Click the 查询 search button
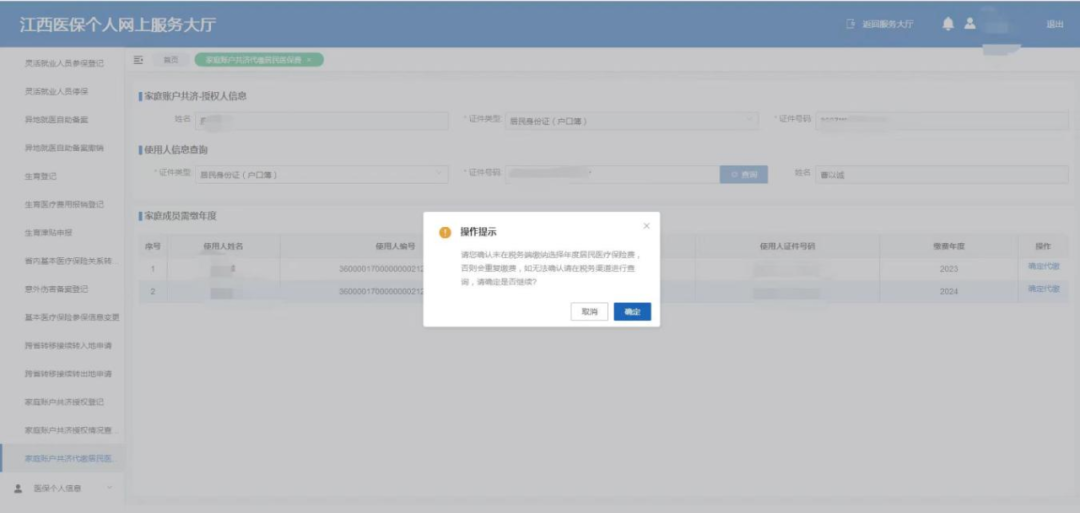1080x513 pixels. pos(744,174)
